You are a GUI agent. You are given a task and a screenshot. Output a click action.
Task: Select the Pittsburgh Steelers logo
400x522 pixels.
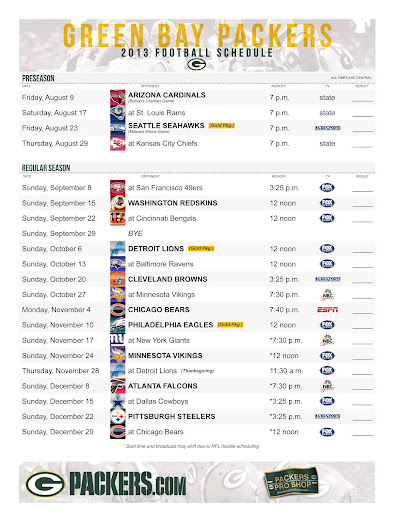(118, 416)
